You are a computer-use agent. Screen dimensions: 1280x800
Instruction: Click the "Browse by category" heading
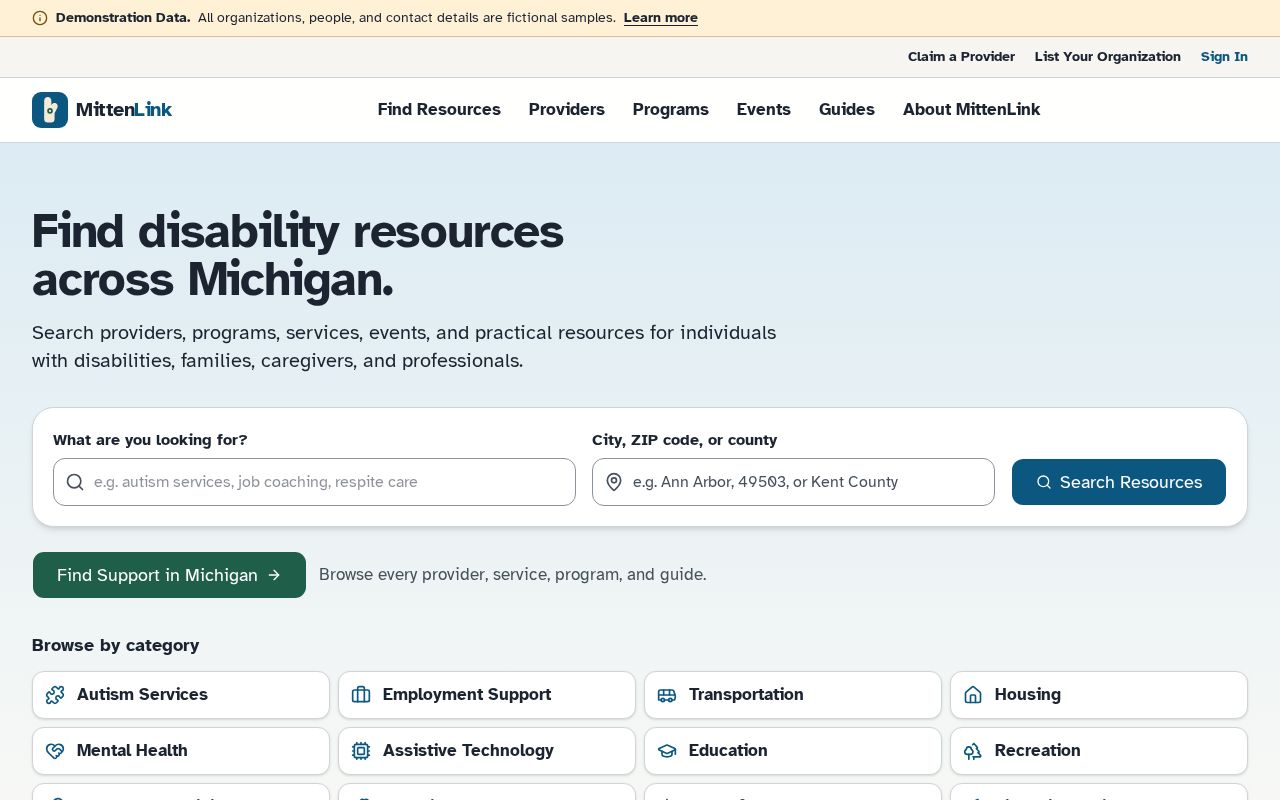tap(115, 645)
